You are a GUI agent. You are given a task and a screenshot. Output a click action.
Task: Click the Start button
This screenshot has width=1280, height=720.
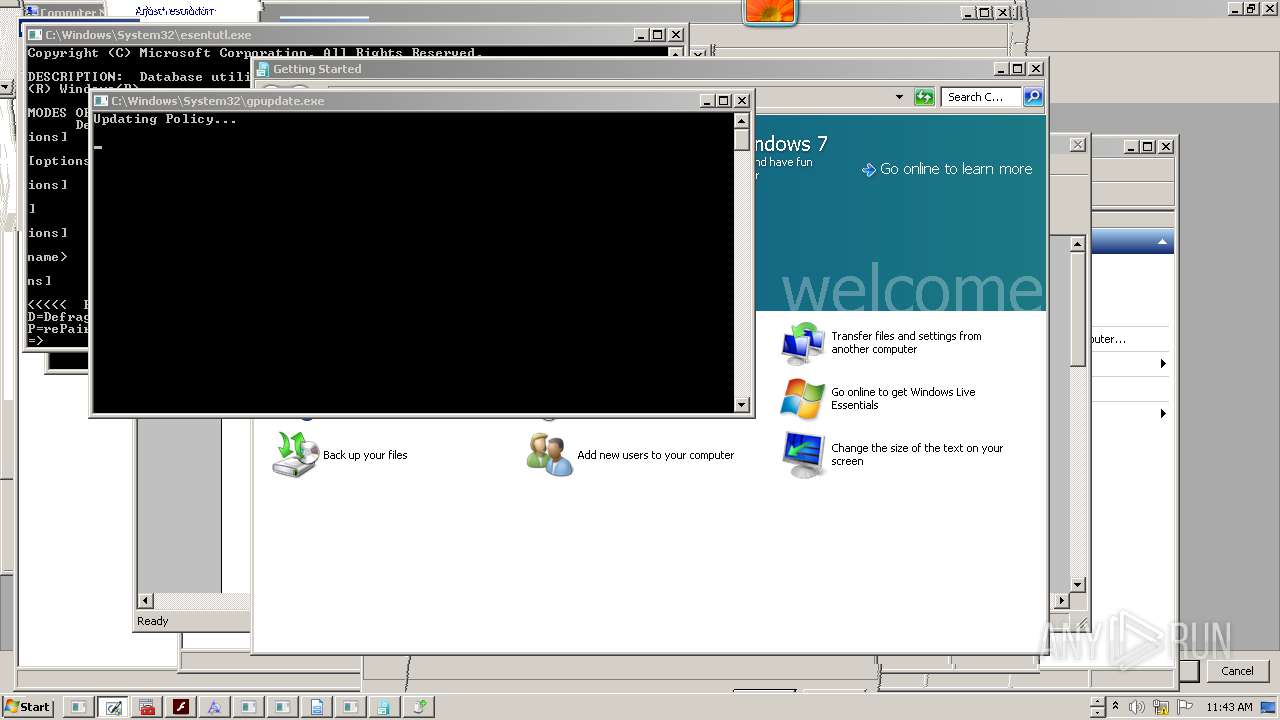(x=27, y=707)
